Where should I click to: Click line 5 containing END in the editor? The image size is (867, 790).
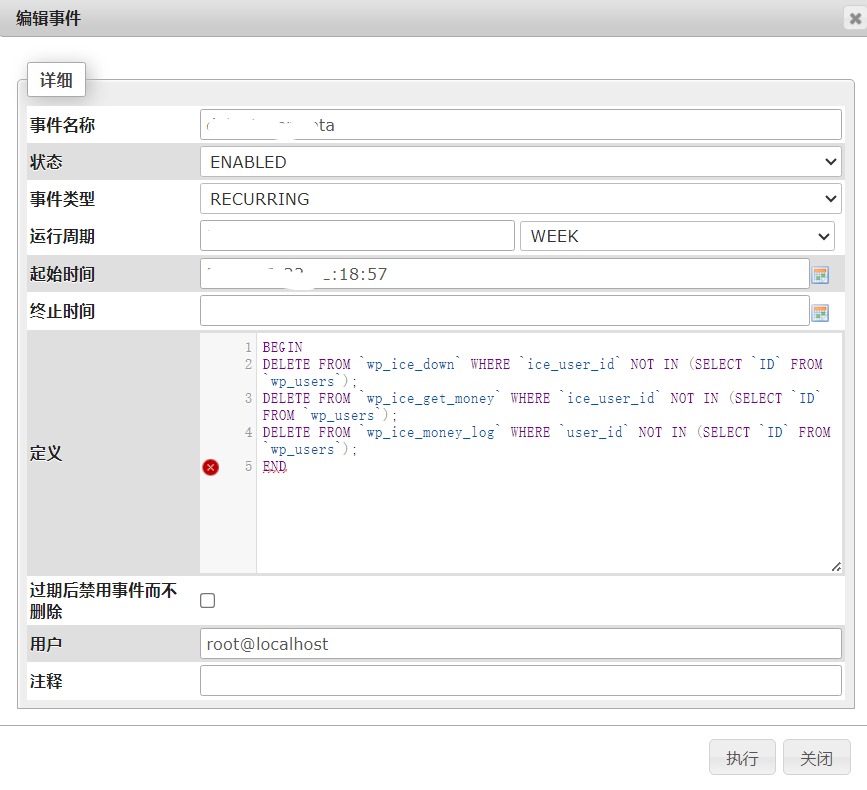pyautogui.click(x=273, y=466)
